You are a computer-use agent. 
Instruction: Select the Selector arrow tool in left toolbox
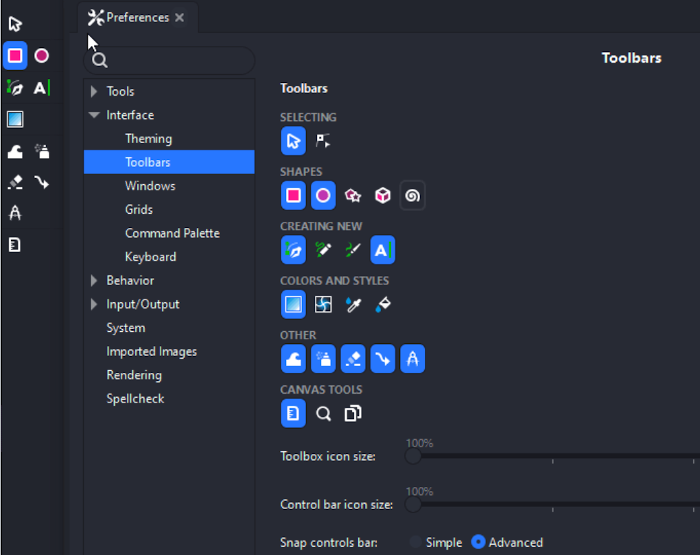coord(15,24)
